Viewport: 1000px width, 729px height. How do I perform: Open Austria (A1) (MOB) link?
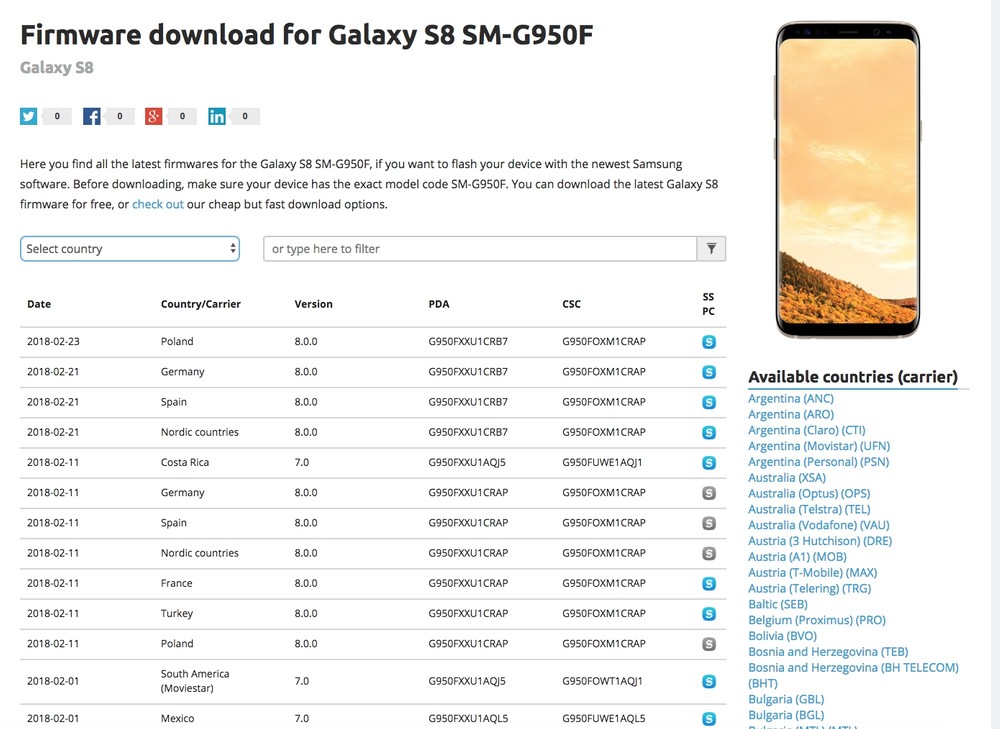[x=797, y=557]
